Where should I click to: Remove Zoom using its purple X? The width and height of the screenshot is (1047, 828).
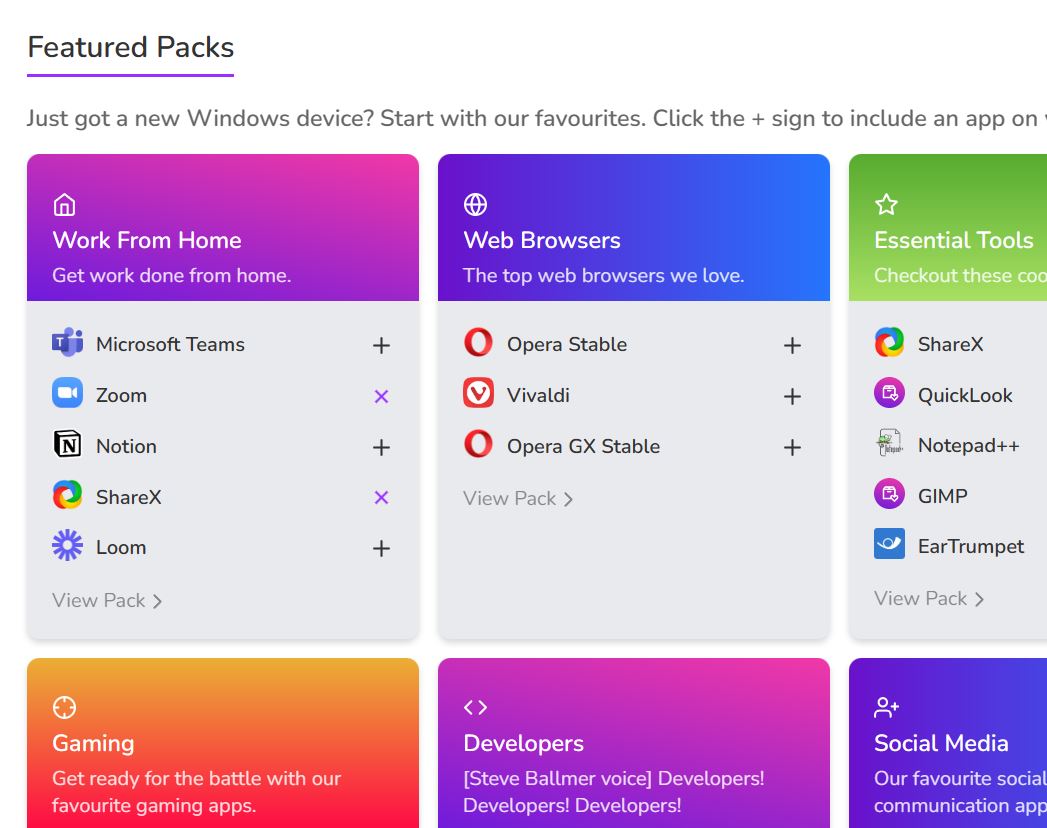(x=381, y=396)
